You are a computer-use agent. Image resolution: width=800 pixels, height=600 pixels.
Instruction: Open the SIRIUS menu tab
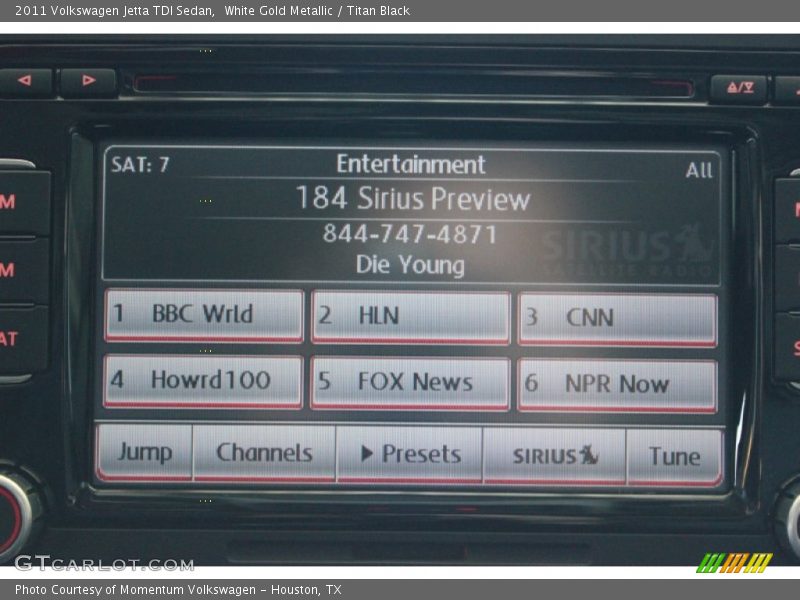555,456
